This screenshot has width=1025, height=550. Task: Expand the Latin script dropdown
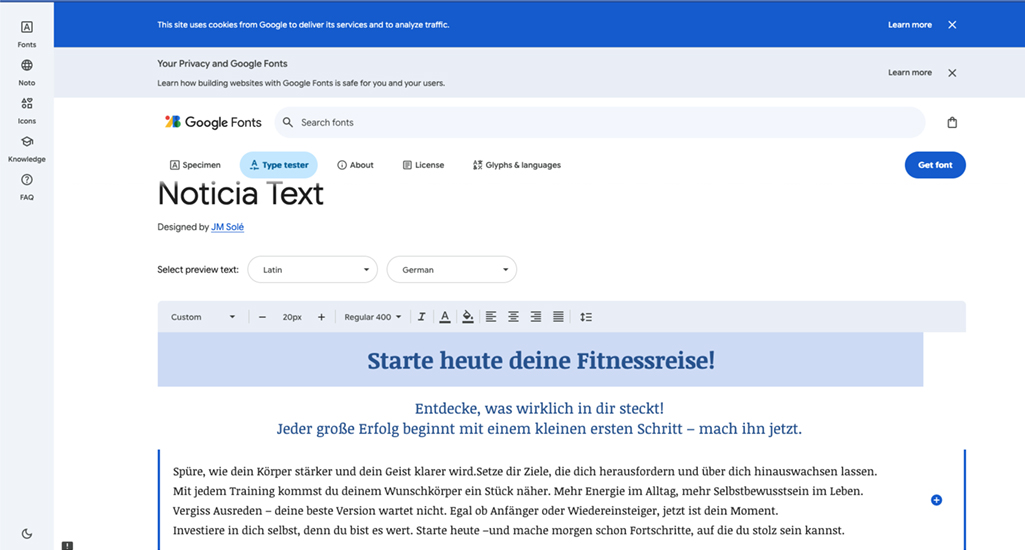tap(312, 270)
